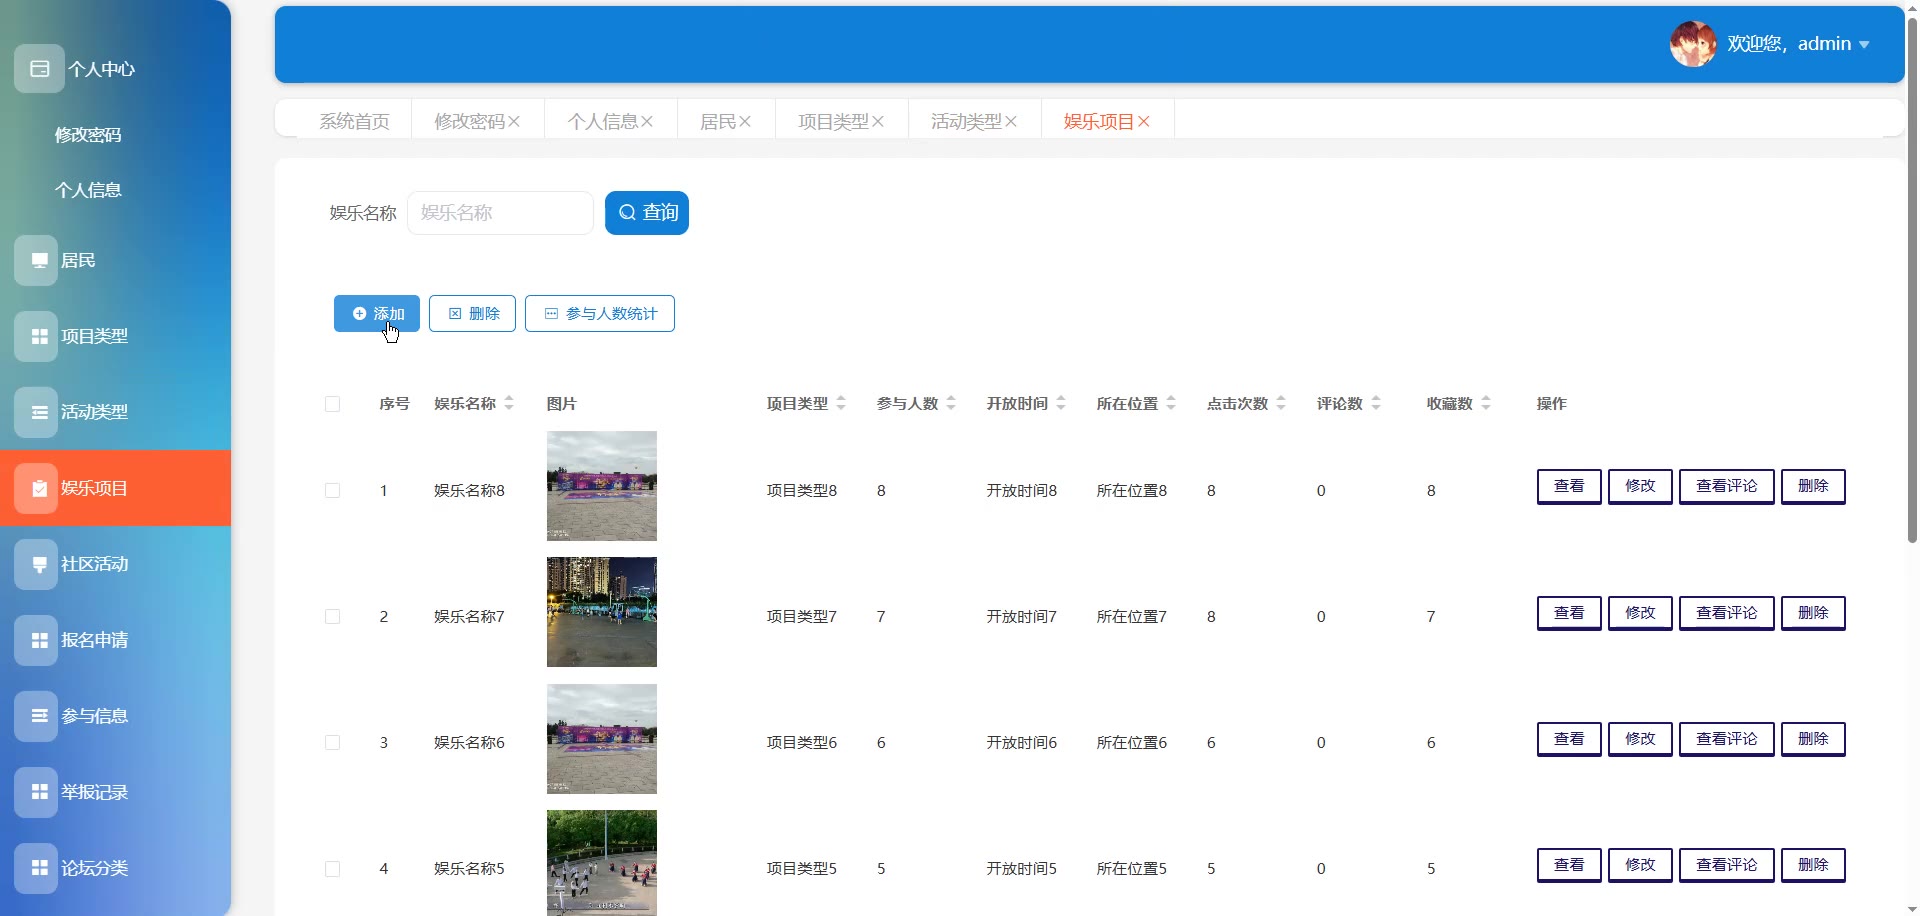Click the 举报记录 sidebar icon
Image resolution: width=1920 pixels, height=916 pixels.
tap(37, 792)
